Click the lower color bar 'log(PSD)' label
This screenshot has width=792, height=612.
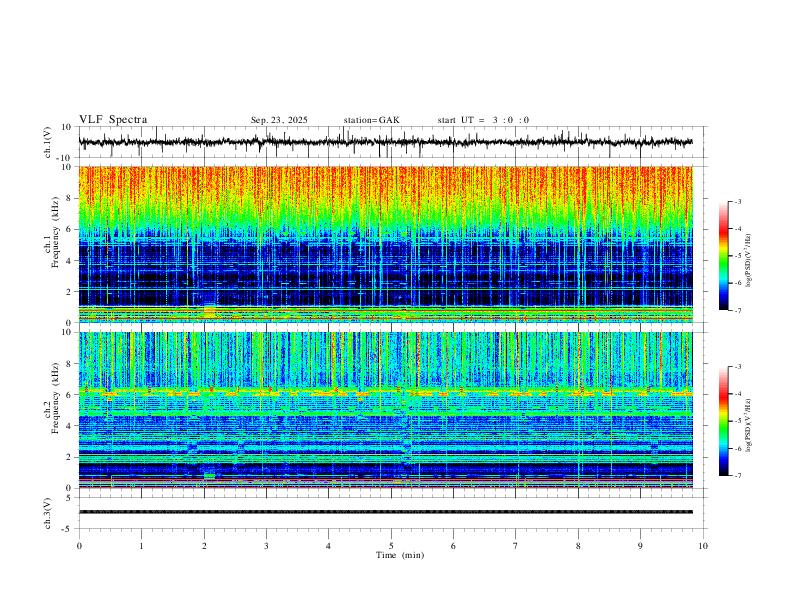coord(748,425)
